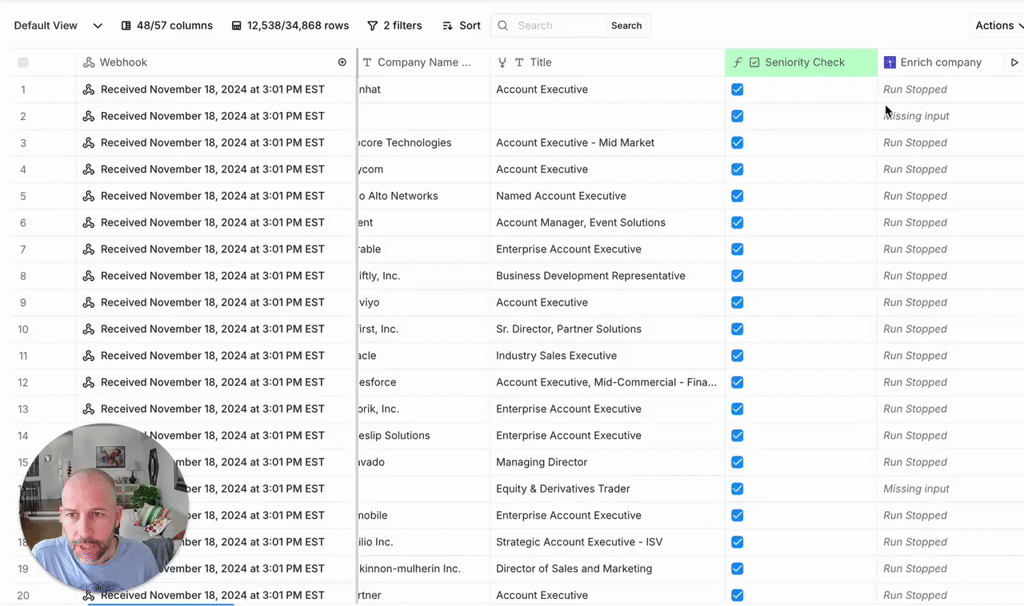Expand the Actions dropdown menu
Viewport: 1024px width, 606px height.
click(x=999, y=26)
